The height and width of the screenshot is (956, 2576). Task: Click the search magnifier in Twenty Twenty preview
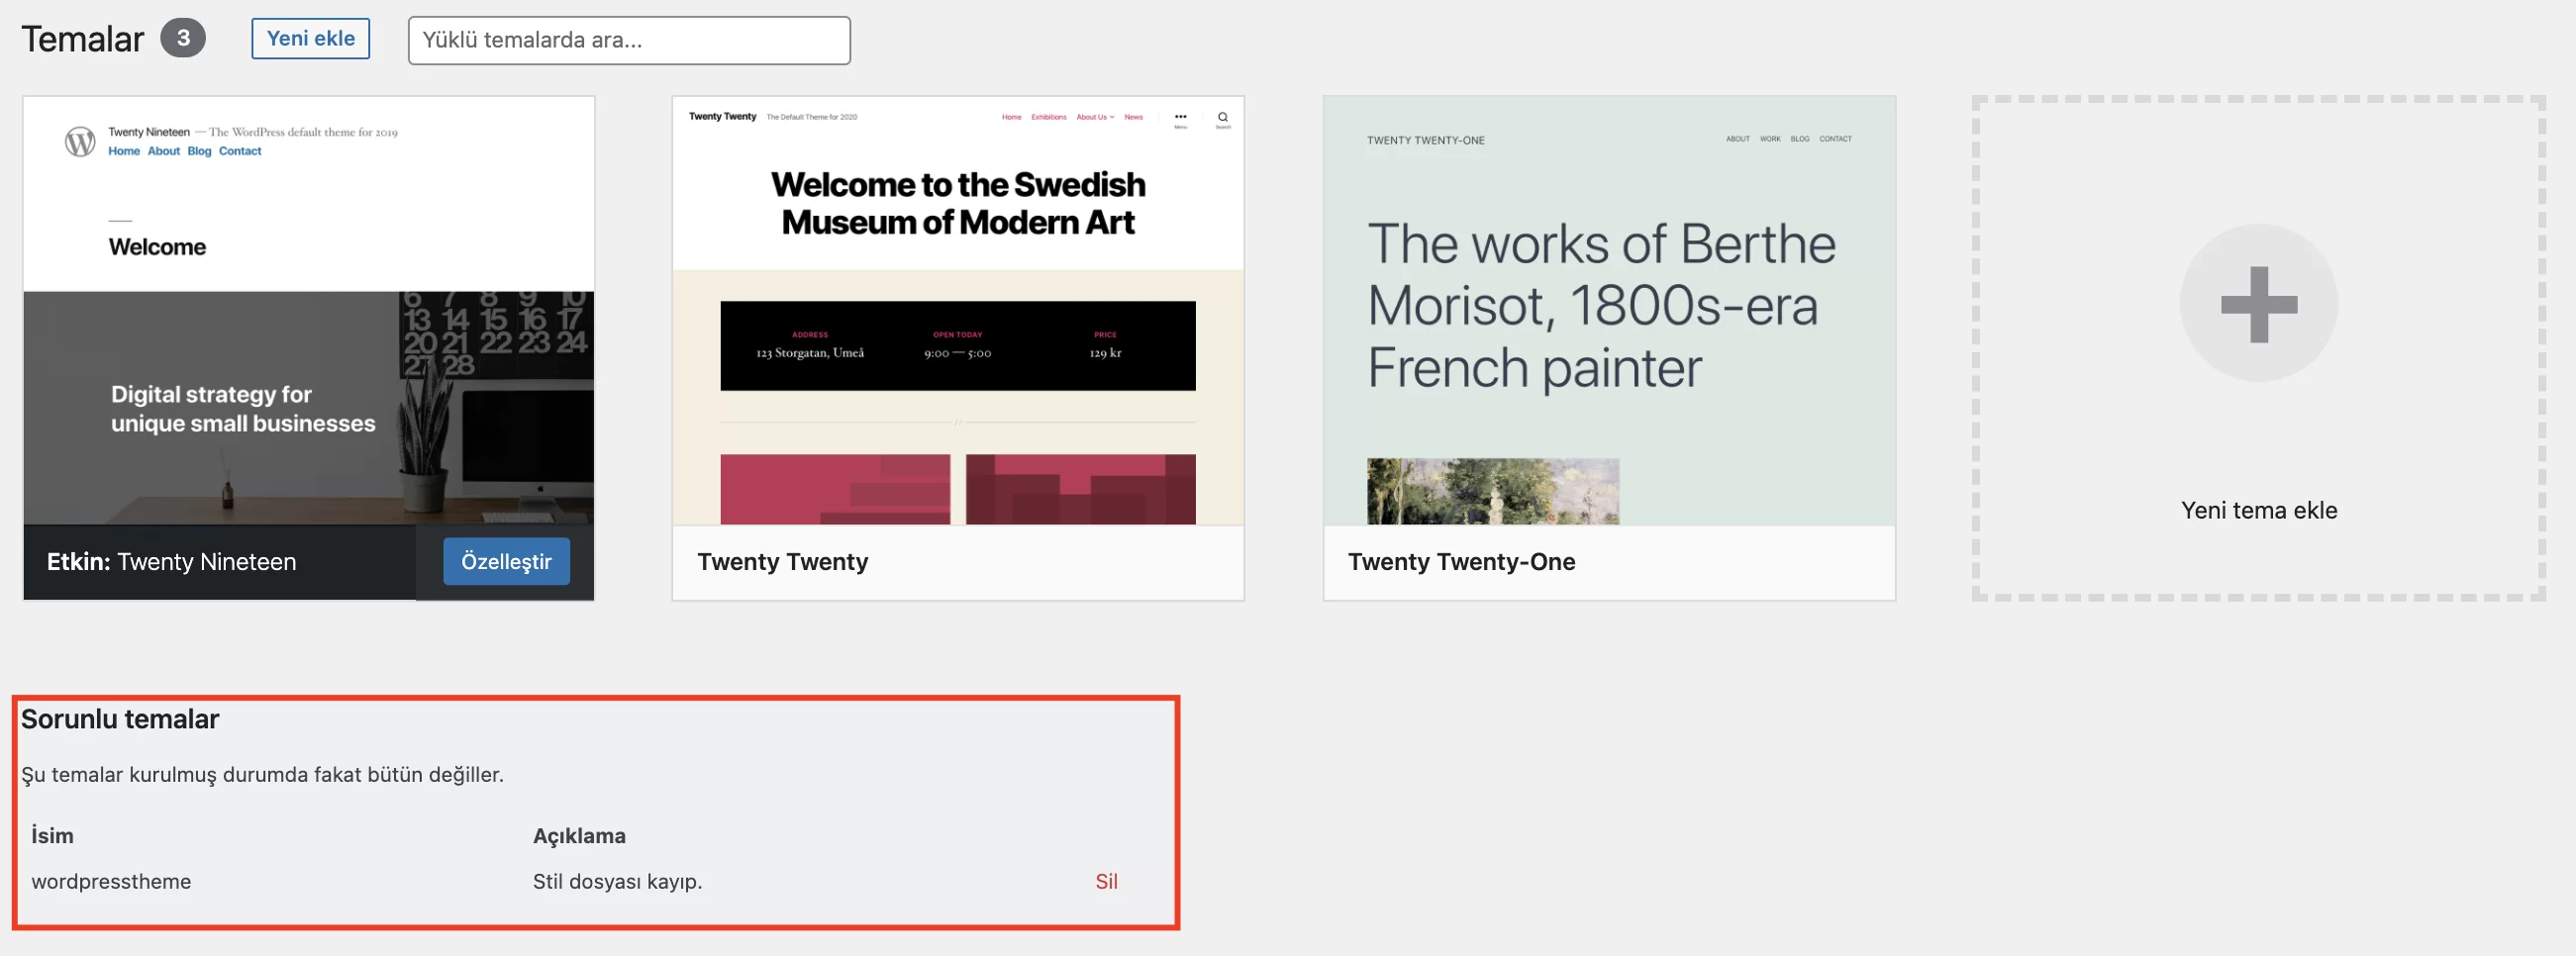click(x=1222, y=118)
